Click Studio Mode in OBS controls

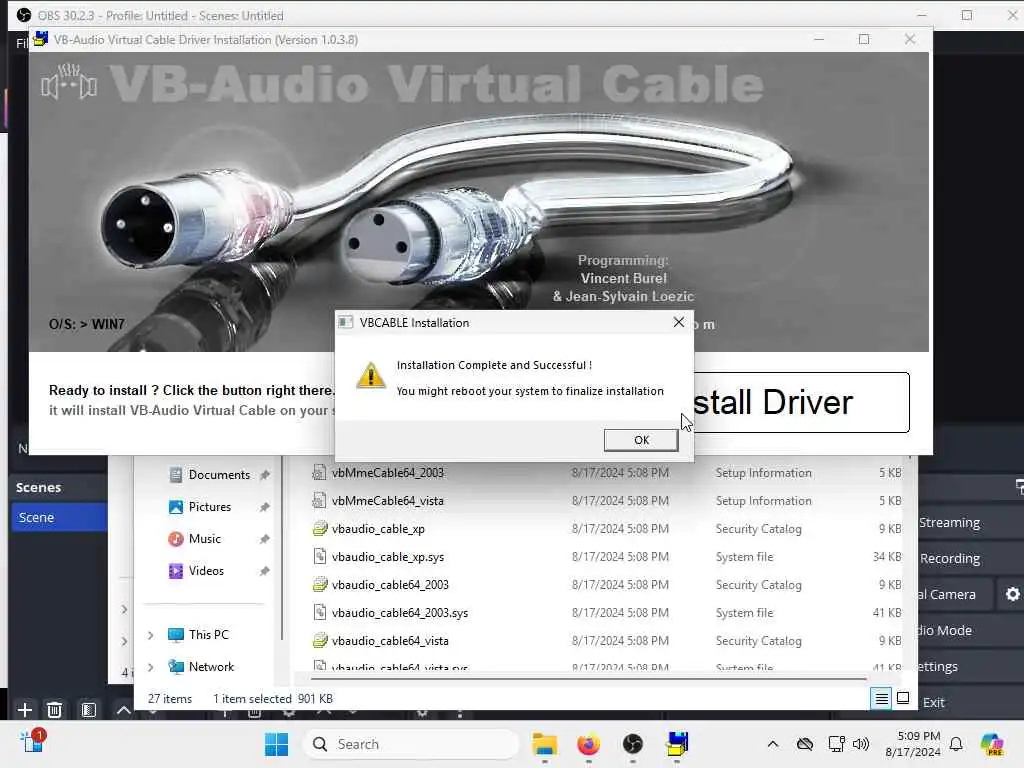coord(970,630)
